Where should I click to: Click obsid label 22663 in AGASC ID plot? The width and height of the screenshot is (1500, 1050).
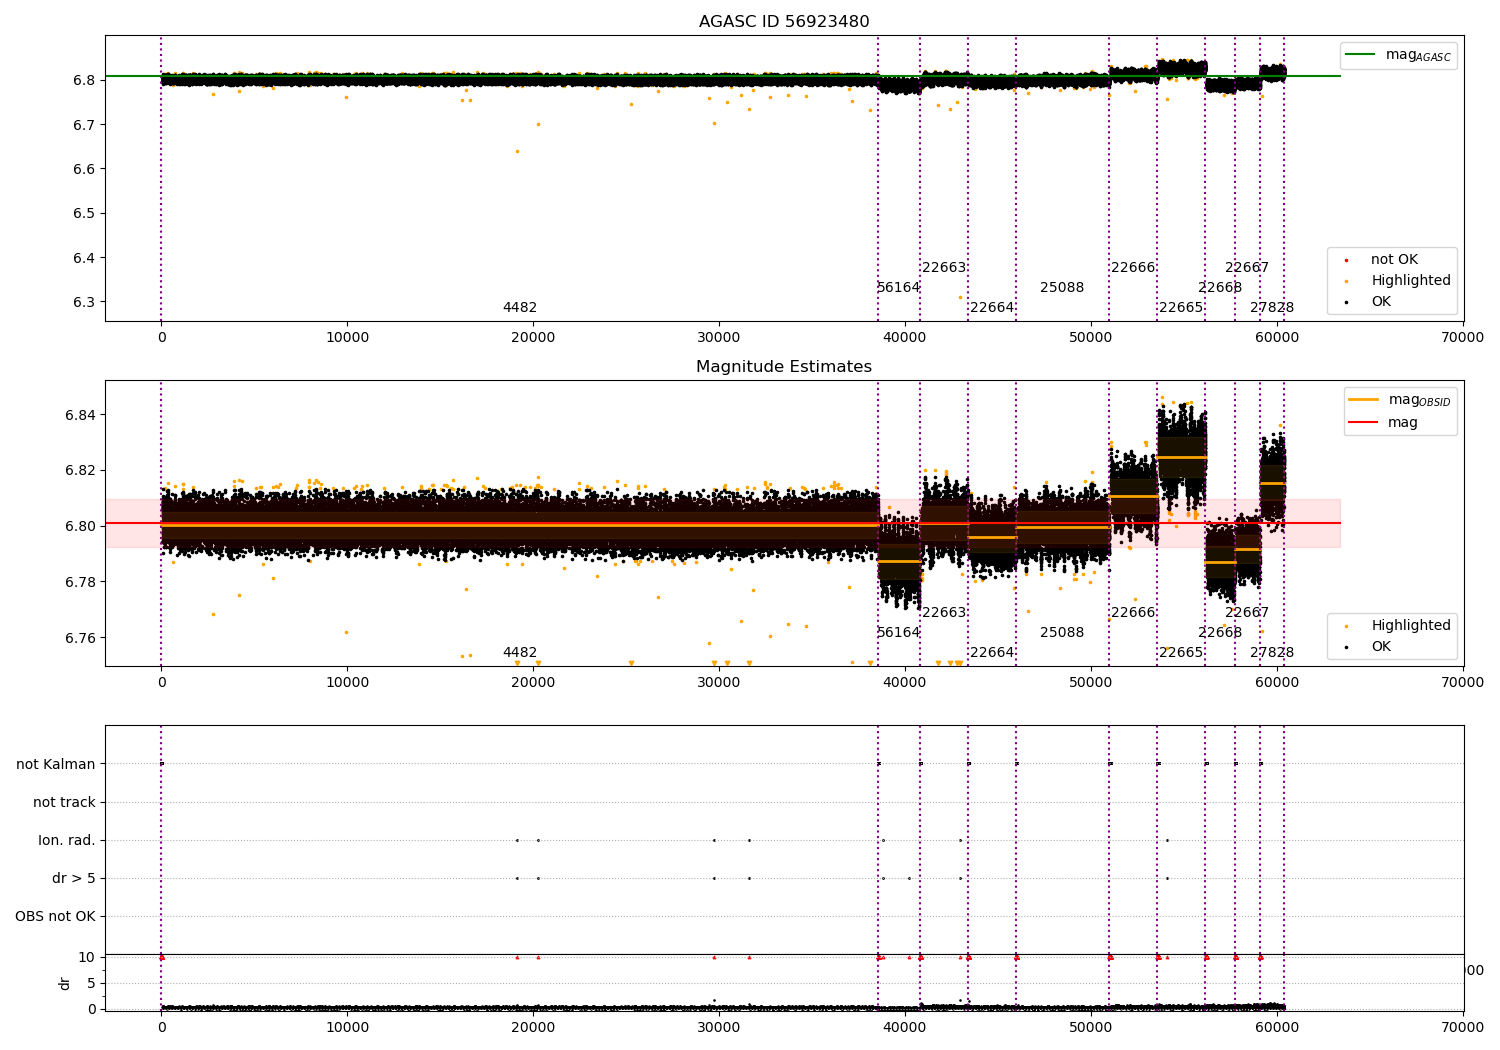[944, 268]
